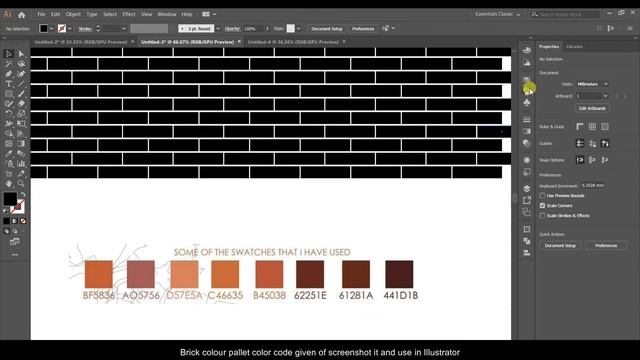Pick the Magic Wand tool
The height and width of the screenshot is (360, 640).
click(x=8, y=64)
